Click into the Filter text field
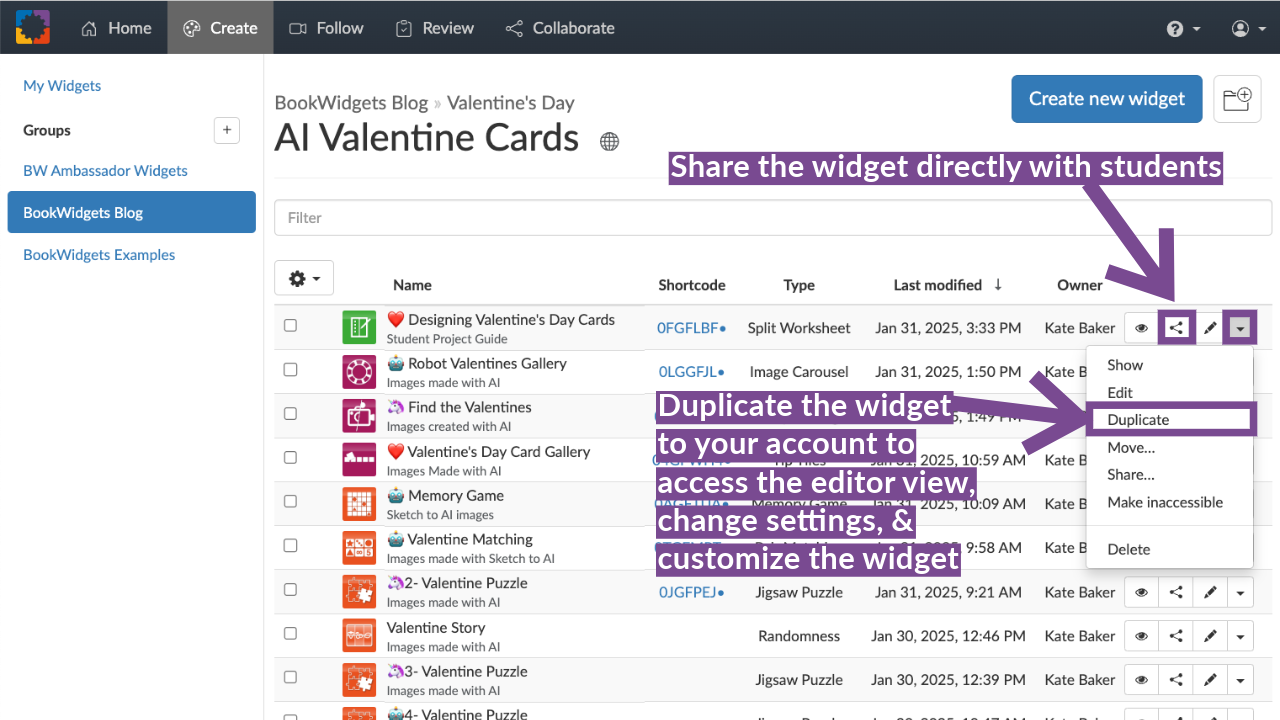Image resolution: width=1280 pixels, height=720 pixels. pyautogui.click(x=772, y=217)
